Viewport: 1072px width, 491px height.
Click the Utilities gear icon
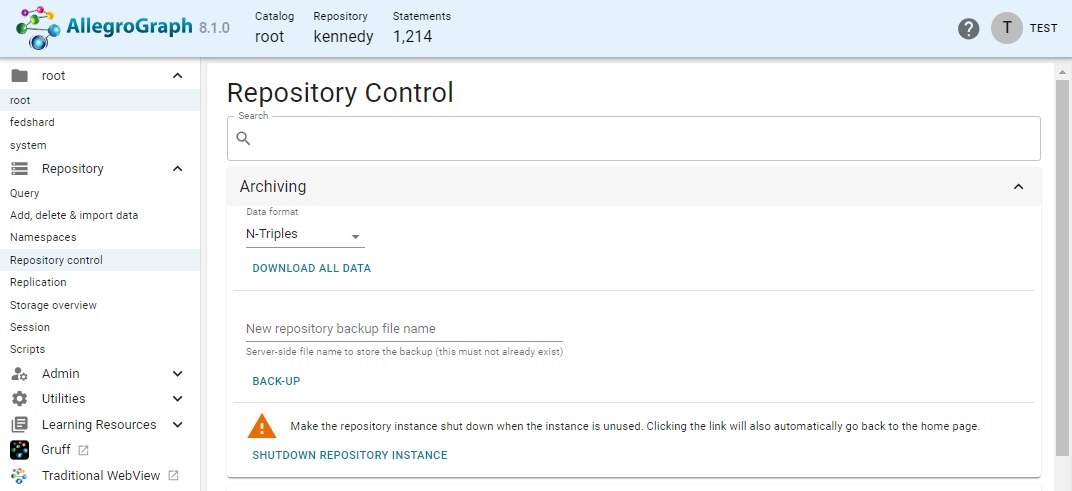19,399
